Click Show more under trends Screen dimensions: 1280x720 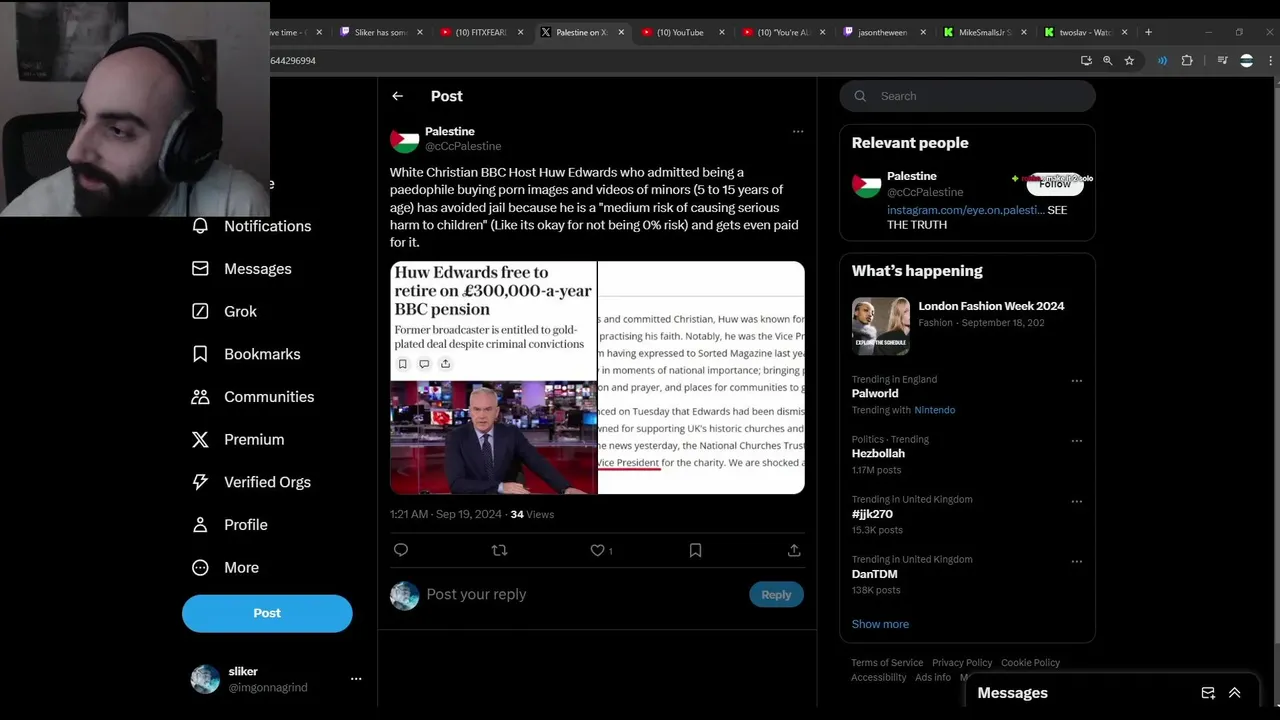point(880,624)
